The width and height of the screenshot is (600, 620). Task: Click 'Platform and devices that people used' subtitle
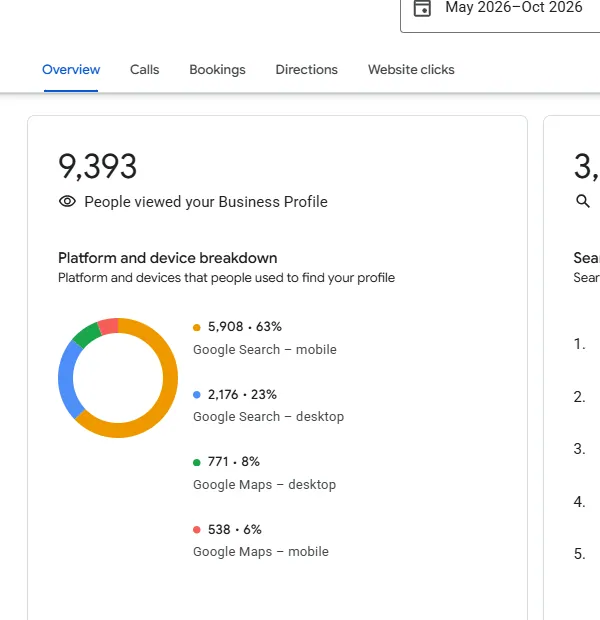point(227,278)
